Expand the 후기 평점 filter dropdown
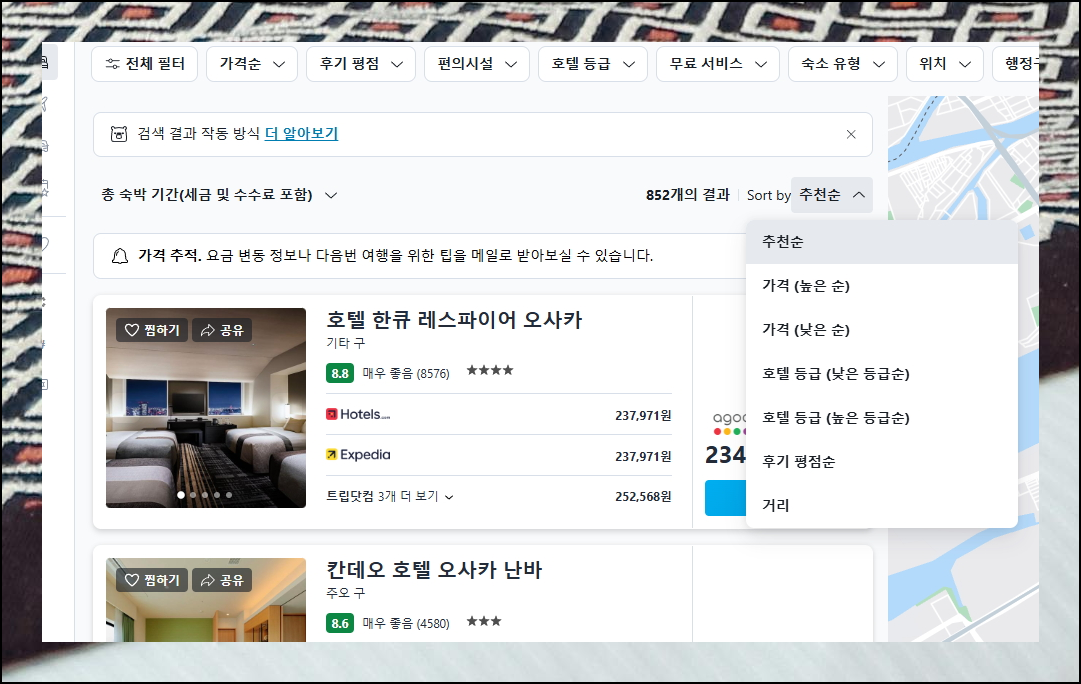This screenshot has width=1081, height=684. (x=361, y=64)
